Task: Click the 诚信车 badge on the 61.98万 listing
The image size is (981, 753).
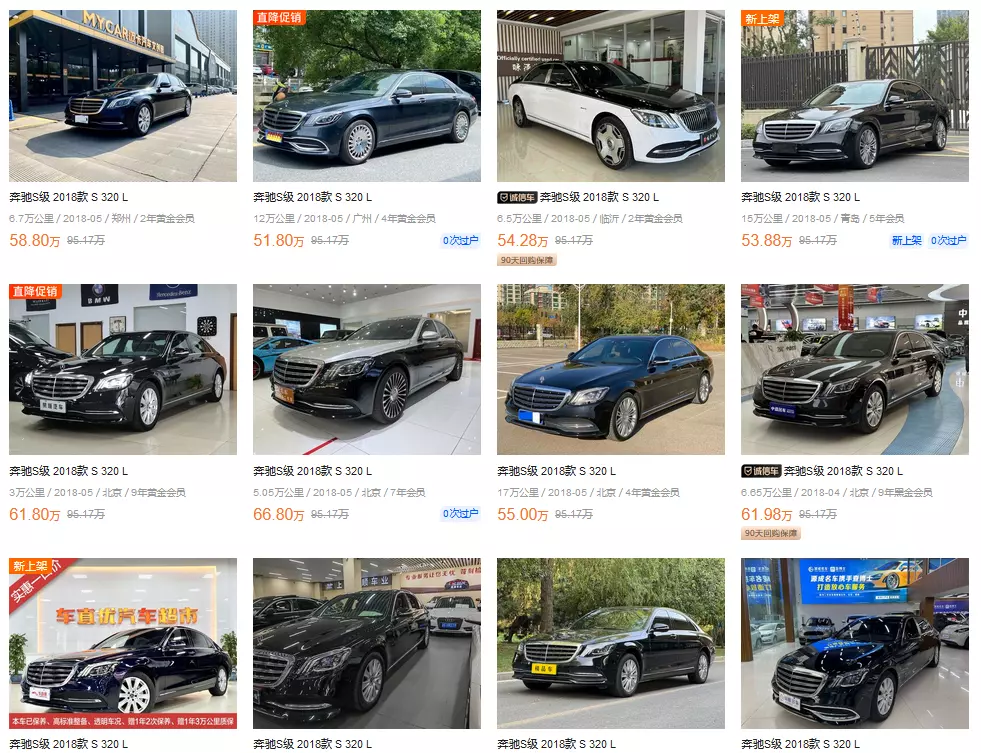Action: coord(761,472)
